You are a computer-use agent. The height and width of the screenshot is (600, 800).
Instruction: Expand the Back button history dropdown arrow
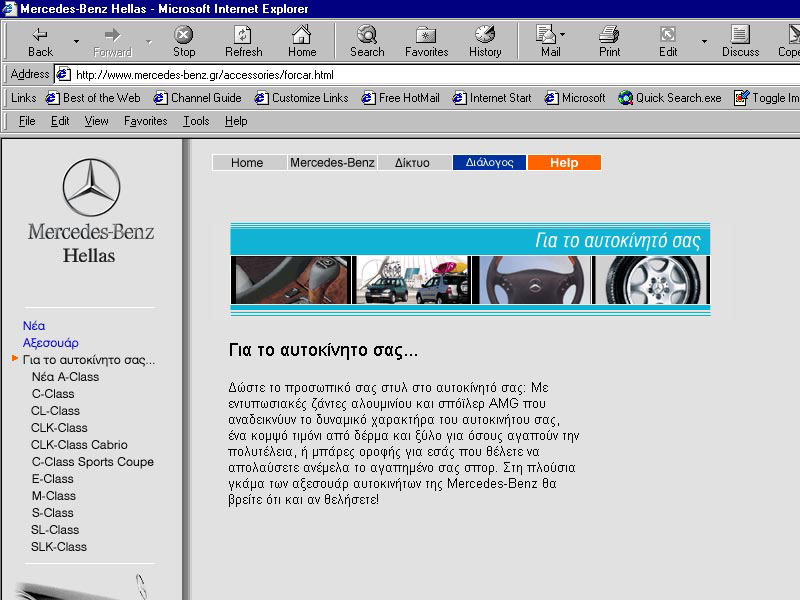(76, 42)
